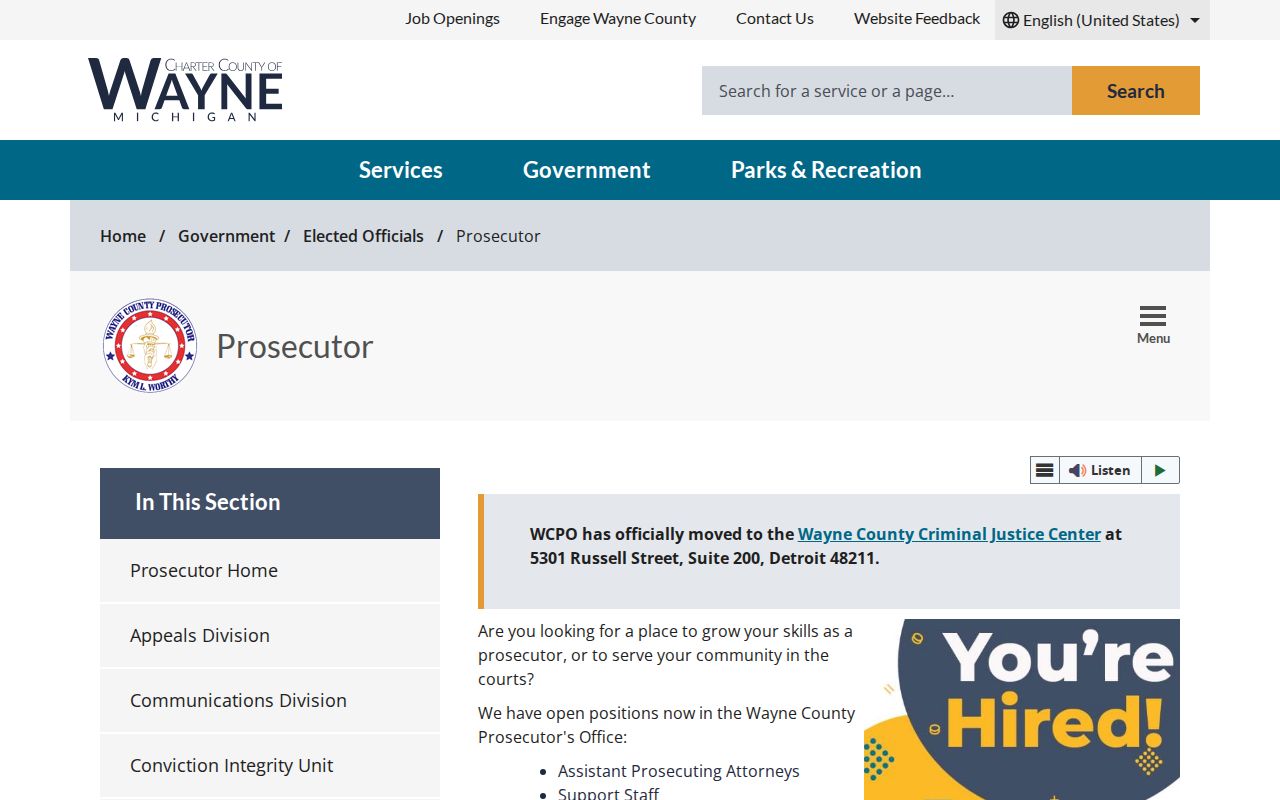The width and height of the screenshot is (1280, 800).
Task: Select Prosecutor Home in sidebar
Action: pyautogui.click(x=270, y=571)
